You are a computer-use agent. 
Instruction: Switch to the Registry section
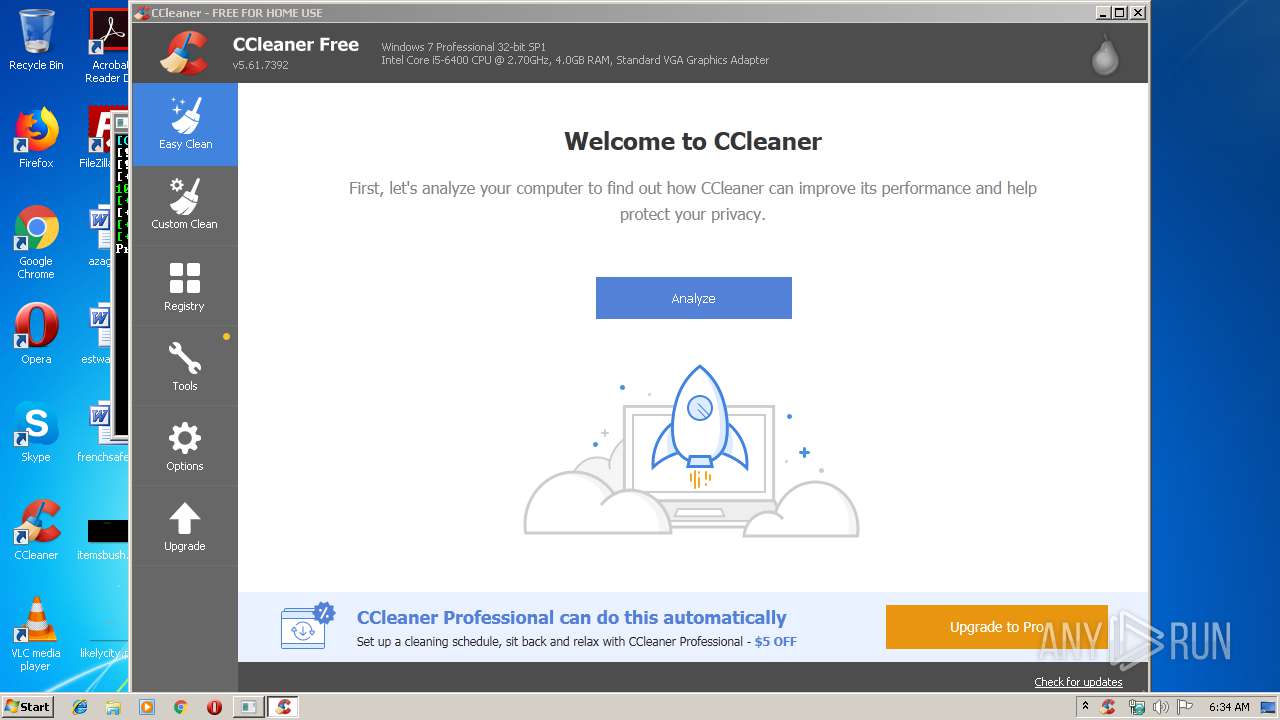click(x=185, y=286)
